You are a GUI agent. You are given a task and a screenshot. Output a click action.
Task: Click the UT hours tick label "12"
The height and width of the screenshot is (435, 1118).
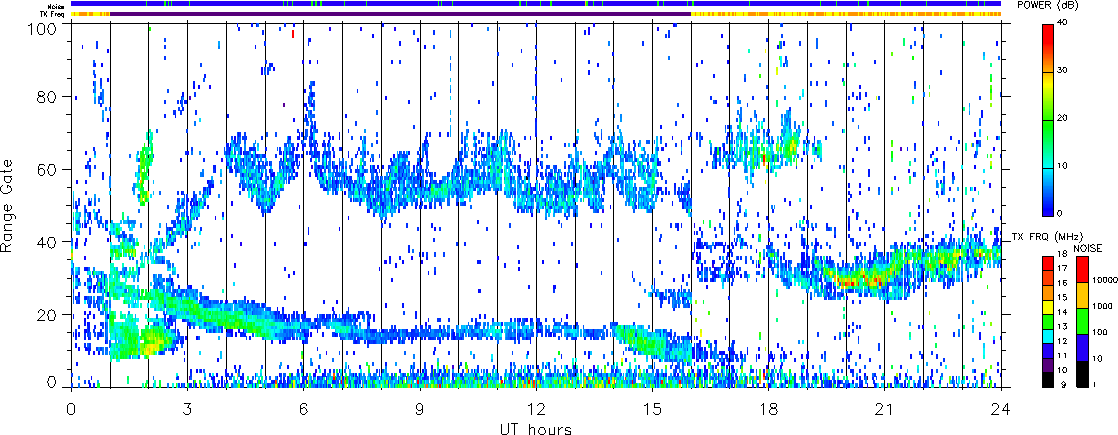click(536, 409)
